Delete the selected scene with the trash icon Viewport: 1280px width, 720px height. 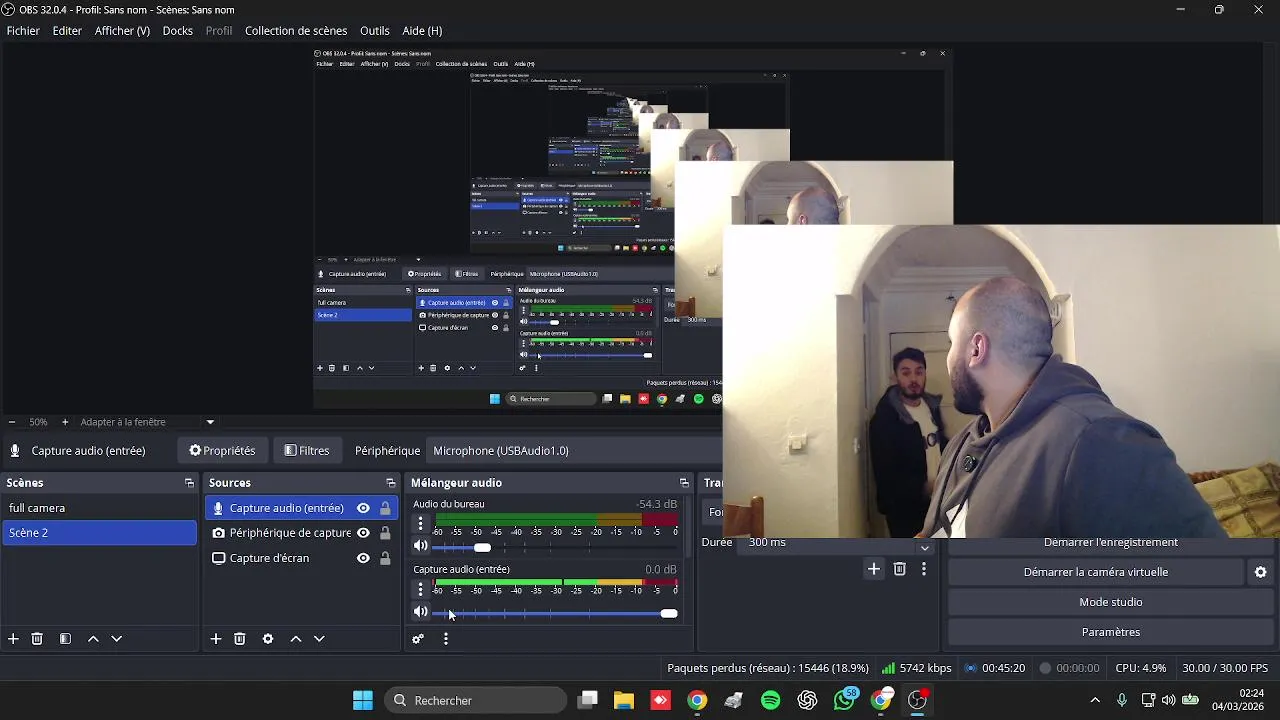coord(37,639)
